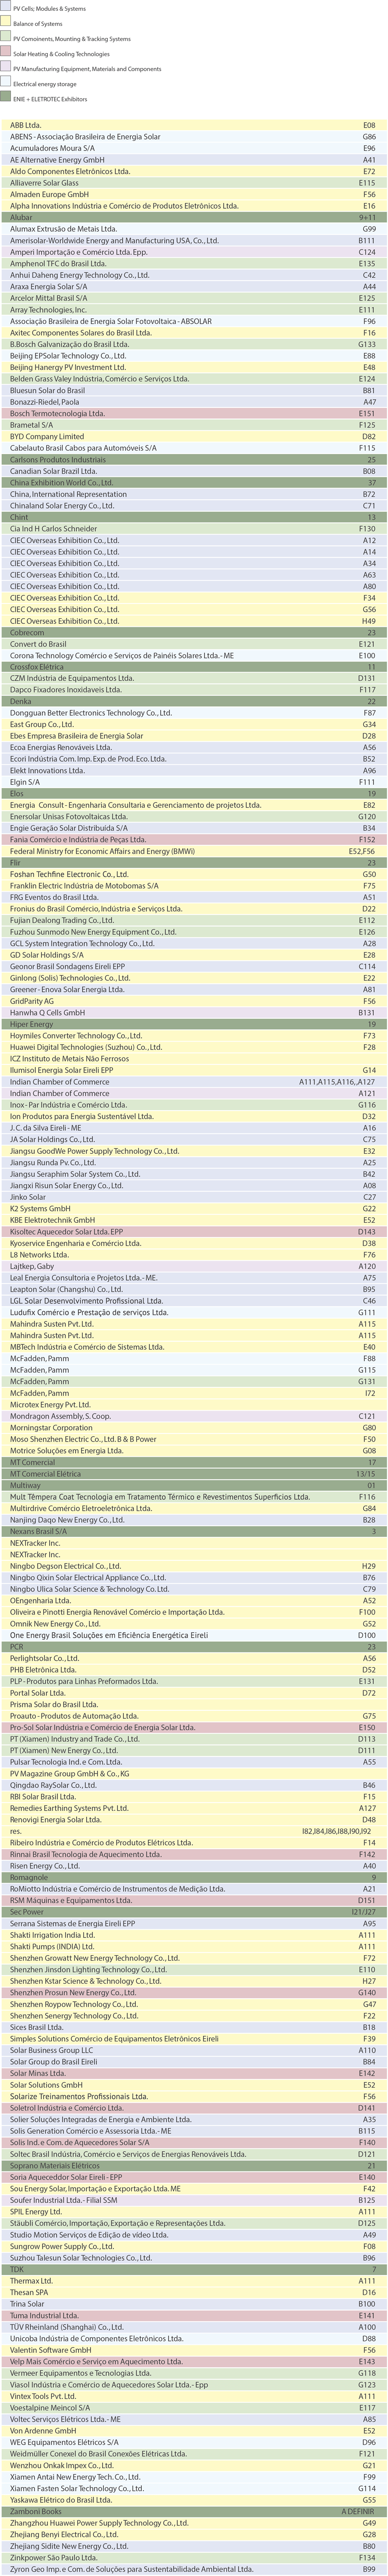
Task: Click 'Canadian Solar Brazil Ltda.' row
Action: tap(194, 470)
